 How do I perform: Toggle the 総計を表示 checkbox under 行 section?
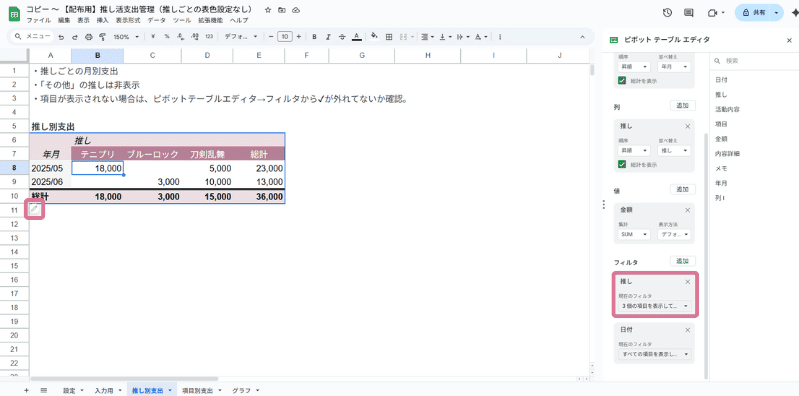coord(622,80)
